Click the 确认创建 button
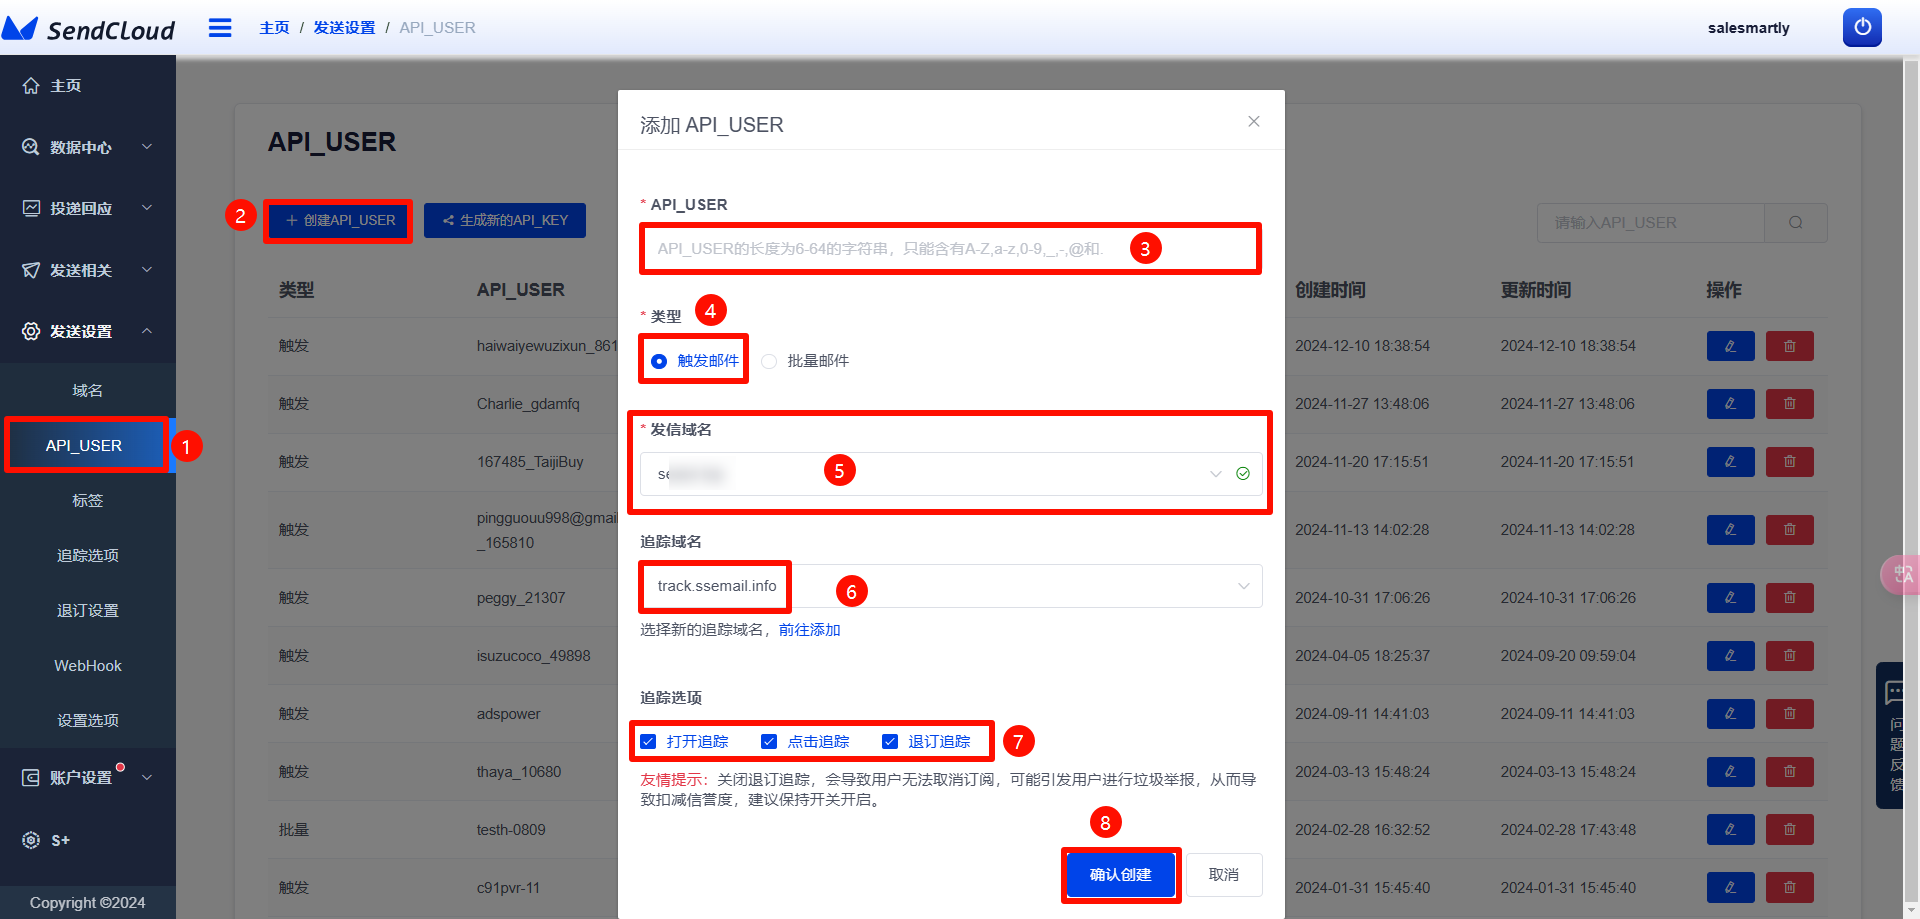The image size is (1920, 919). [1120, 874]
